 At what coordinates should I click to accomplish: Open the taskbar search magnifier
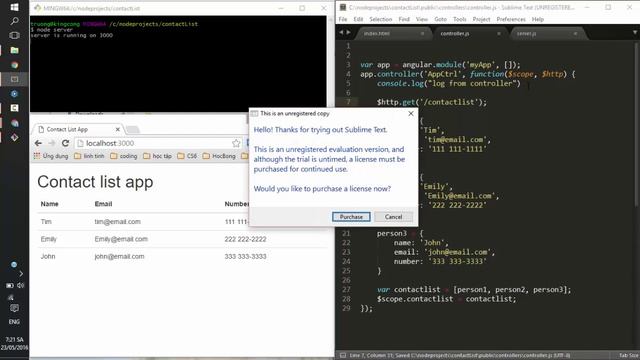coord(14,21)
